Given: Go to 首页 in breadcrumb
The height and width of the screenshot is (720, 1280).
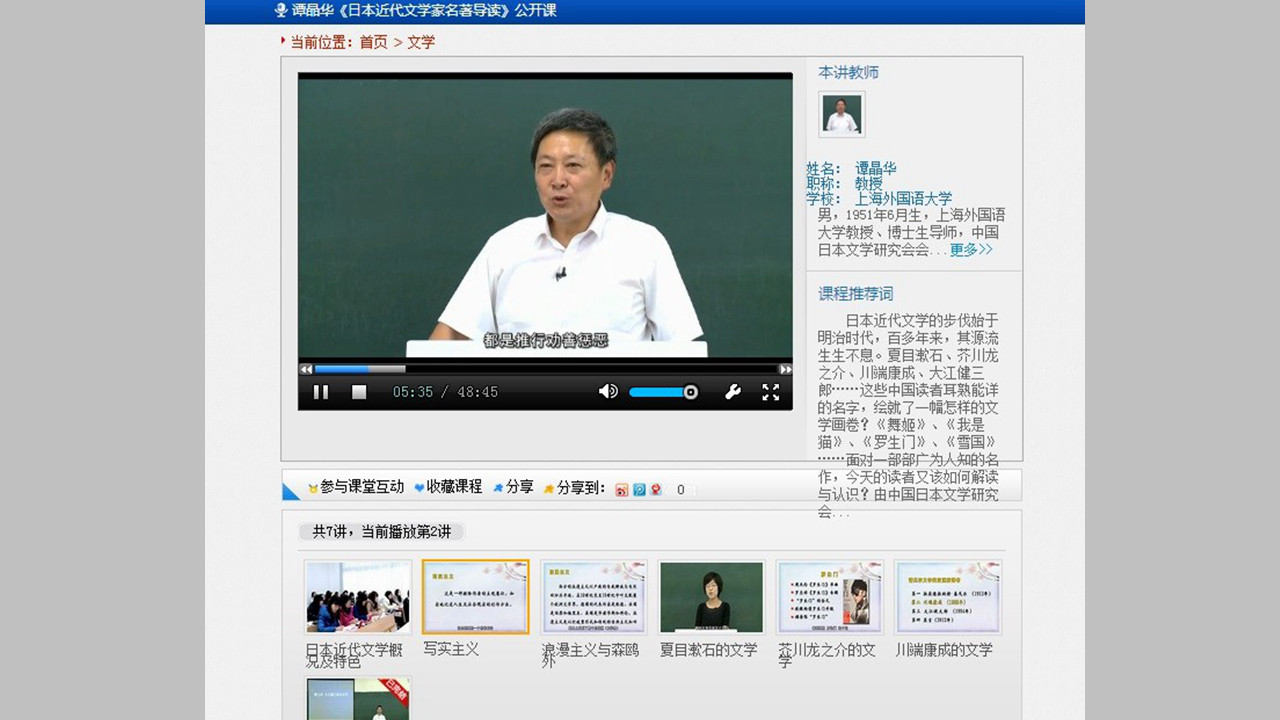Looking at the screenshot, I should [373, 42].
